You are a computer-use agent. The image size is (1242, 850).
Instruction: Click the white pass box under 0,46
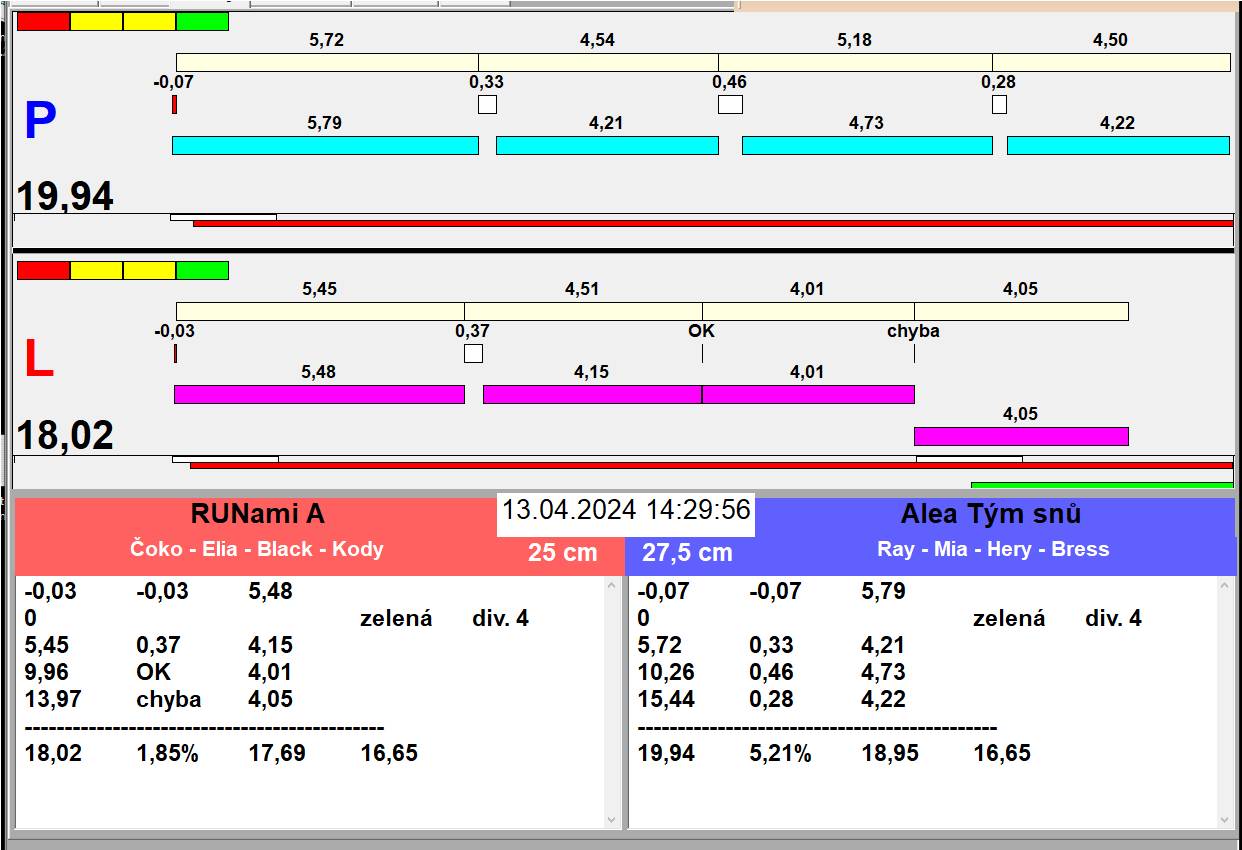click(730, 104)
